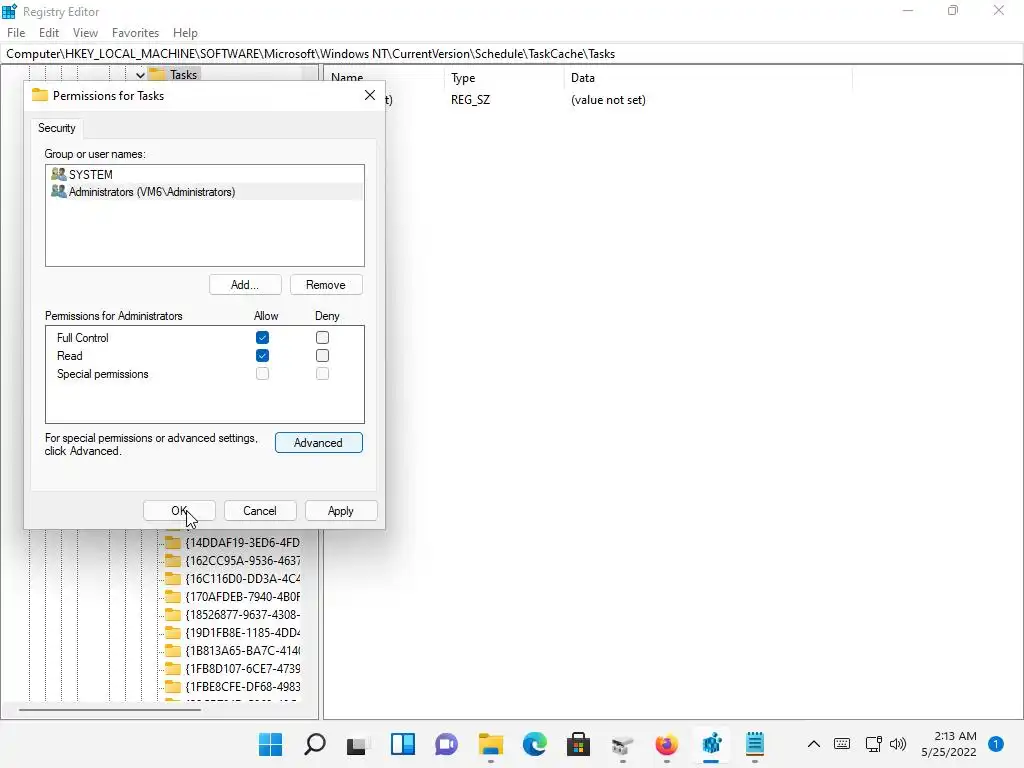Select folder icon of {1FBE8CFE-DF68-4983 key

coord(172,686)
